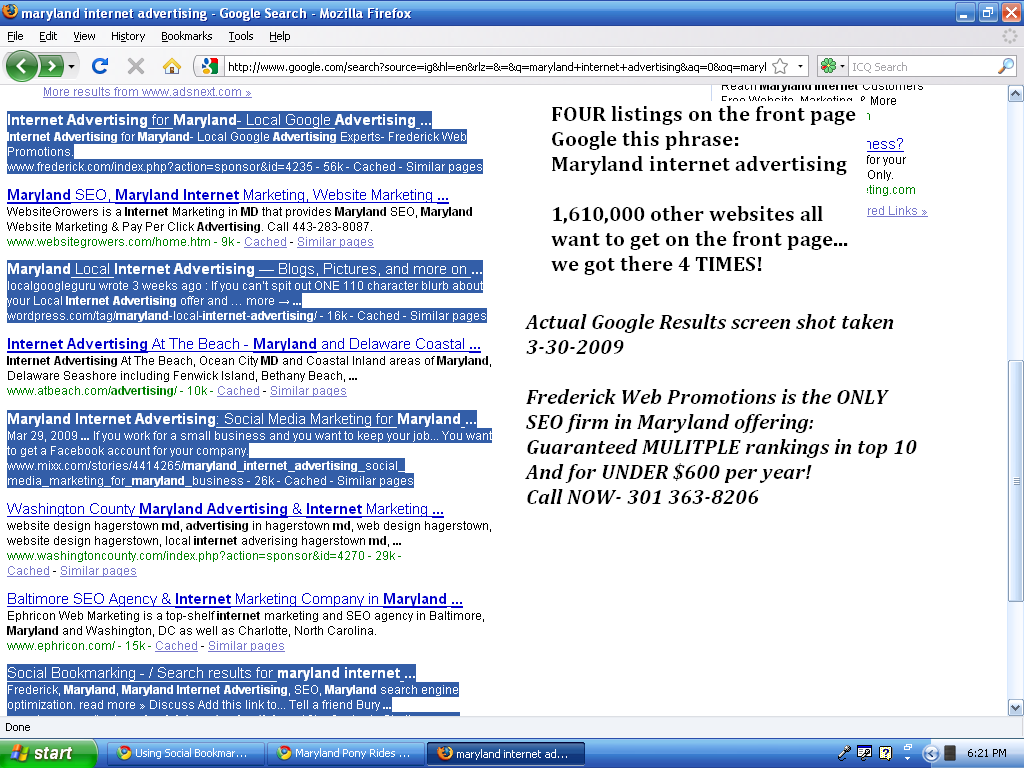Click the ICQ search engine flower icon
Screen dimensions: 1024x768
pos(828,66)
